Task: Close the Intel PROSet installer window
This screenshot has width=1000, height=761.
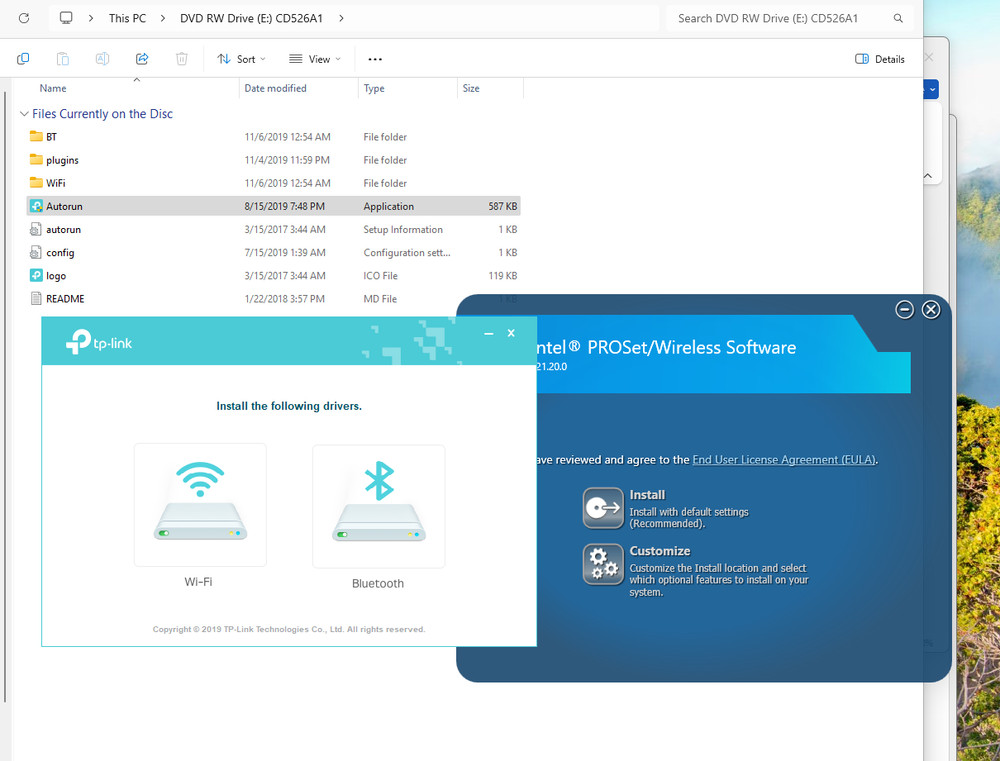Action: point(931,309)
